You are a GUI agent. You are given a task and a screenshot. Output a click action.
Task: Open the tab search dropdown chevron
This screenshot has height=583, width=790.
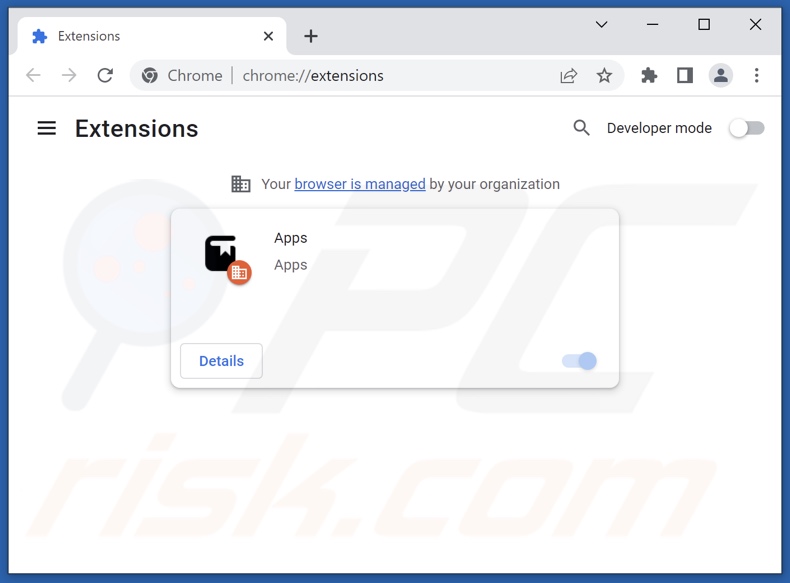tap(602, 24)
